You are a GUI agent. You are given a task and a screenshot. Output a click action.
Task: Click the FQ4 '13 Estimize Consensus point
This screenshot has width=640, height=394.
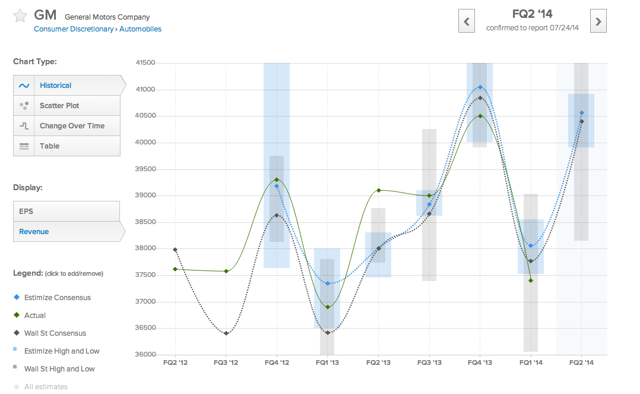coord(480,87)
